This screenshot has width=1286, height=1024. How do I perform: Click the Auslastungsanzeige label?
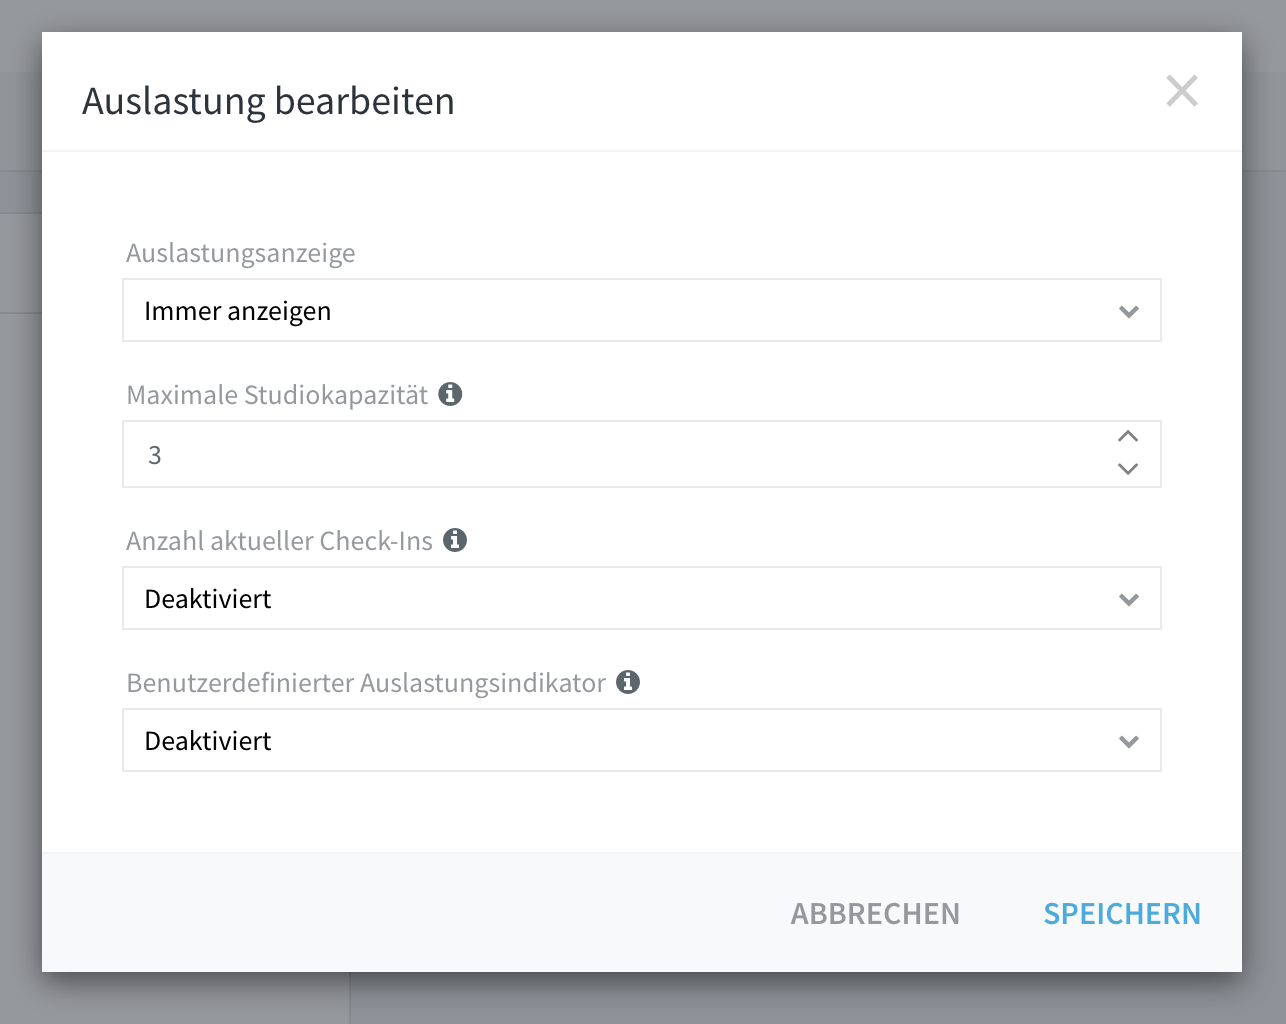click(241, 253)
